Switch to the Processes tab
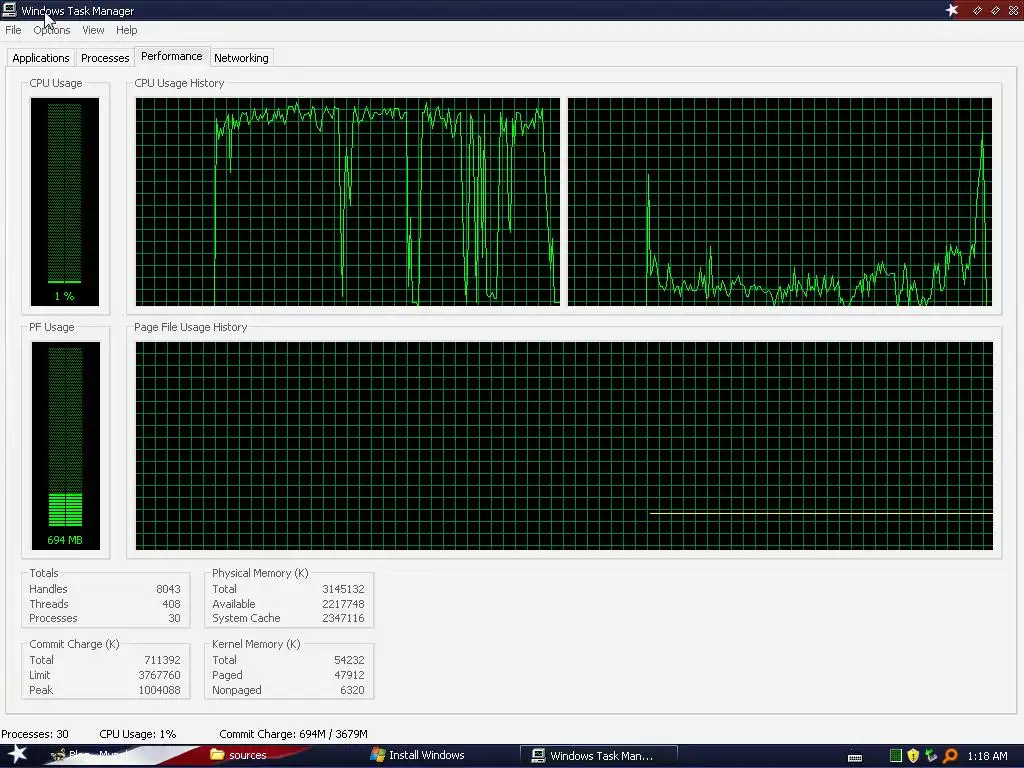1024x768 pixels. 105,57
